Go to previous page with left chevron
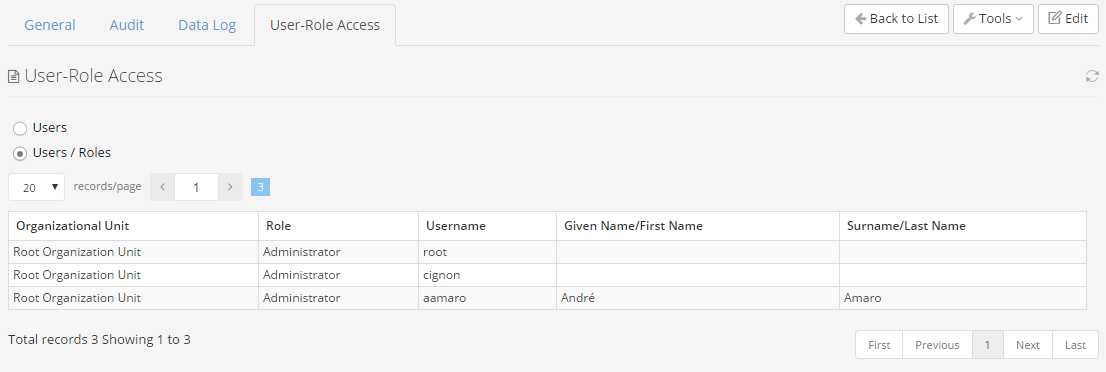The height and width of the screenshot is (372, 1106). [162, 187]
